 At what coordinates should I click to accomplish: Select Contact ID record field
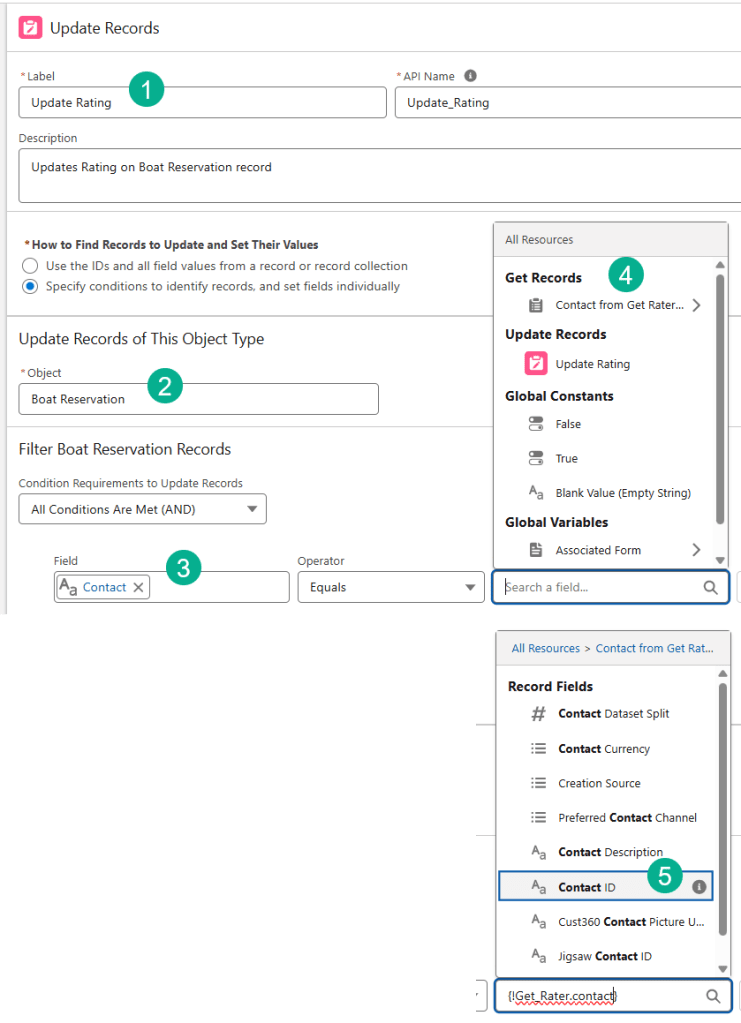(587, 887)
